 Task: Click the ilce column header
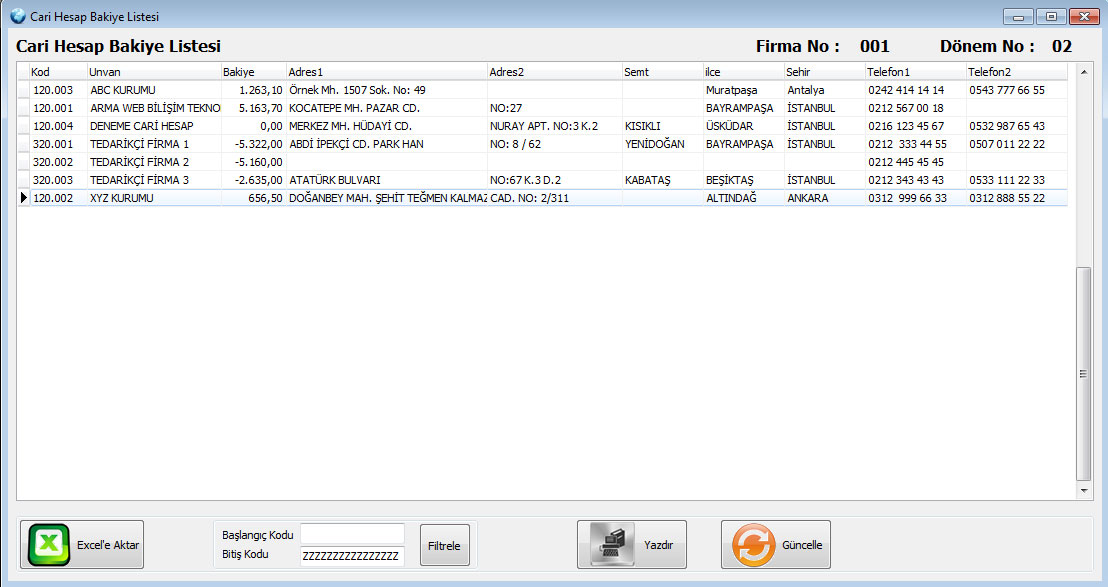743,72
